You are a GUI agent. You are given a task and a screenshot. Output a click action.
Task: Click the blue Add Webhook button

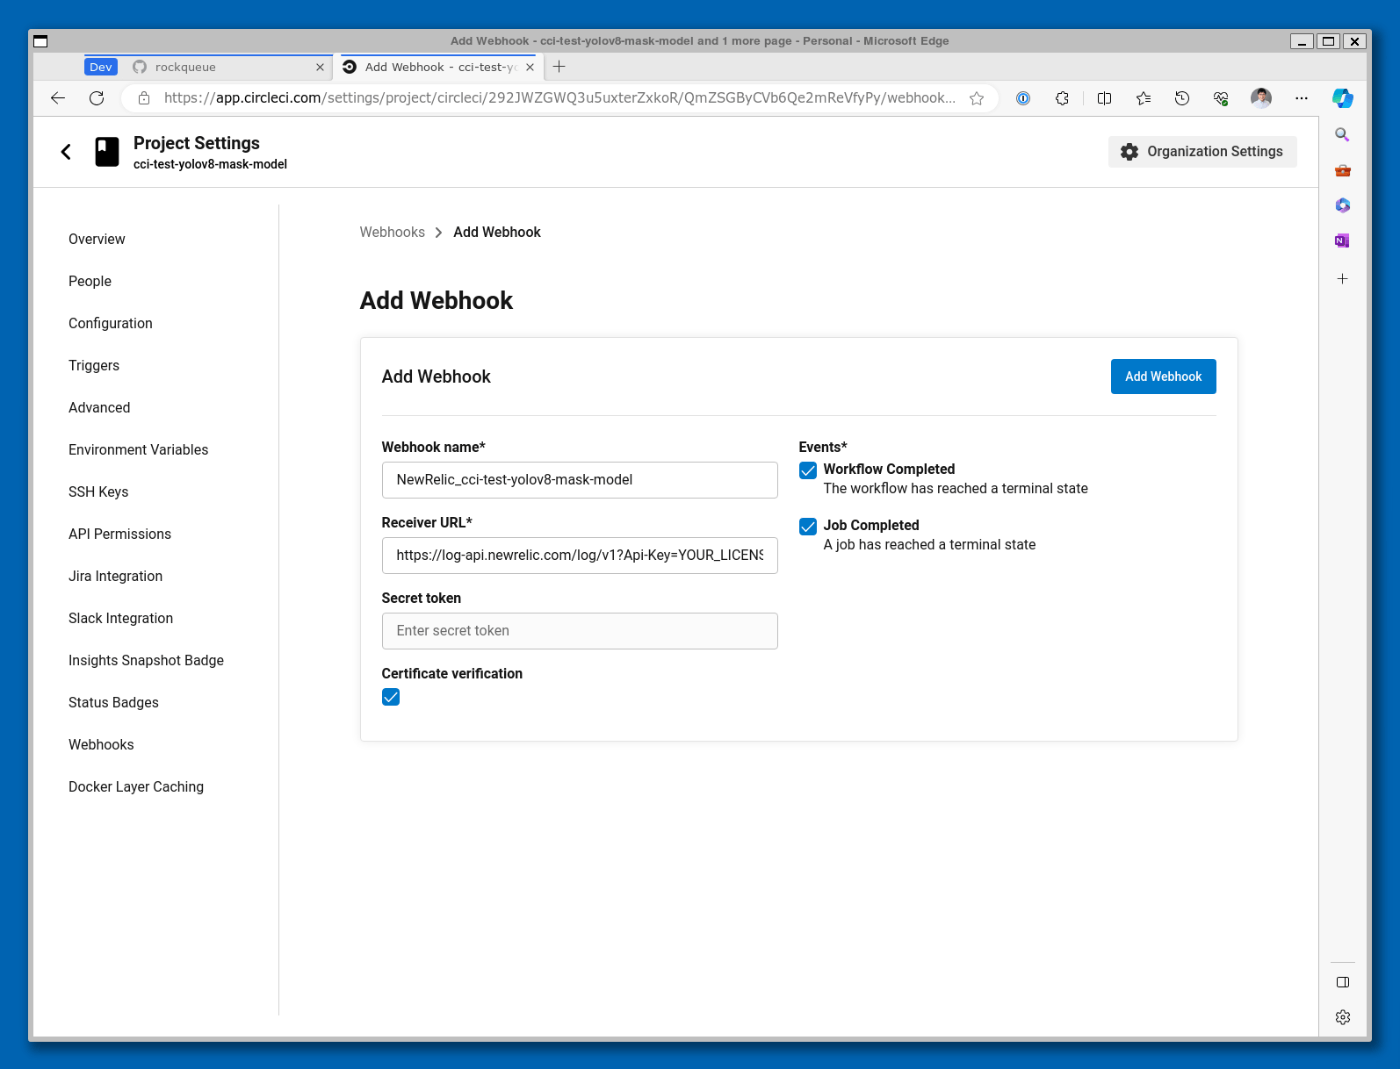coord(1163,376)
